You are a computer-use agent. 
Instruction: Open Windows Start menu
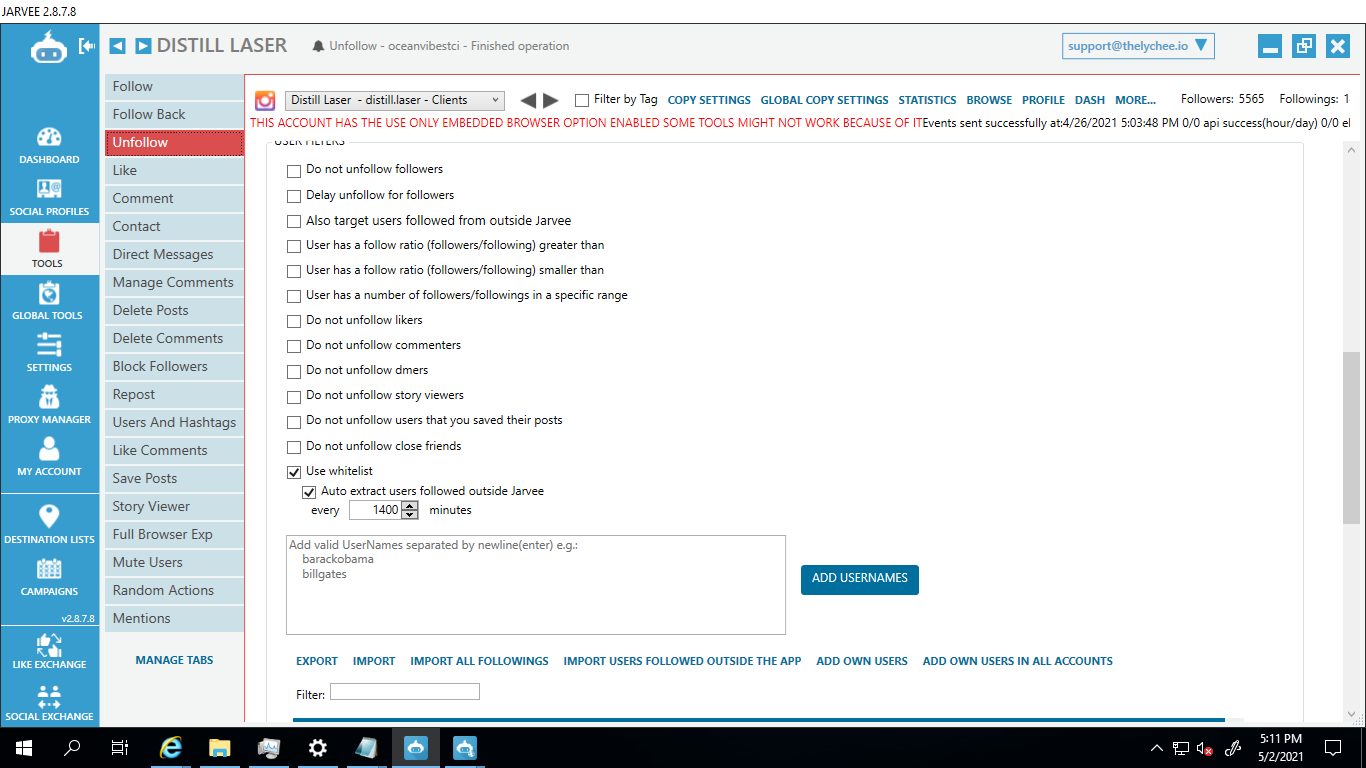point(23,747)
